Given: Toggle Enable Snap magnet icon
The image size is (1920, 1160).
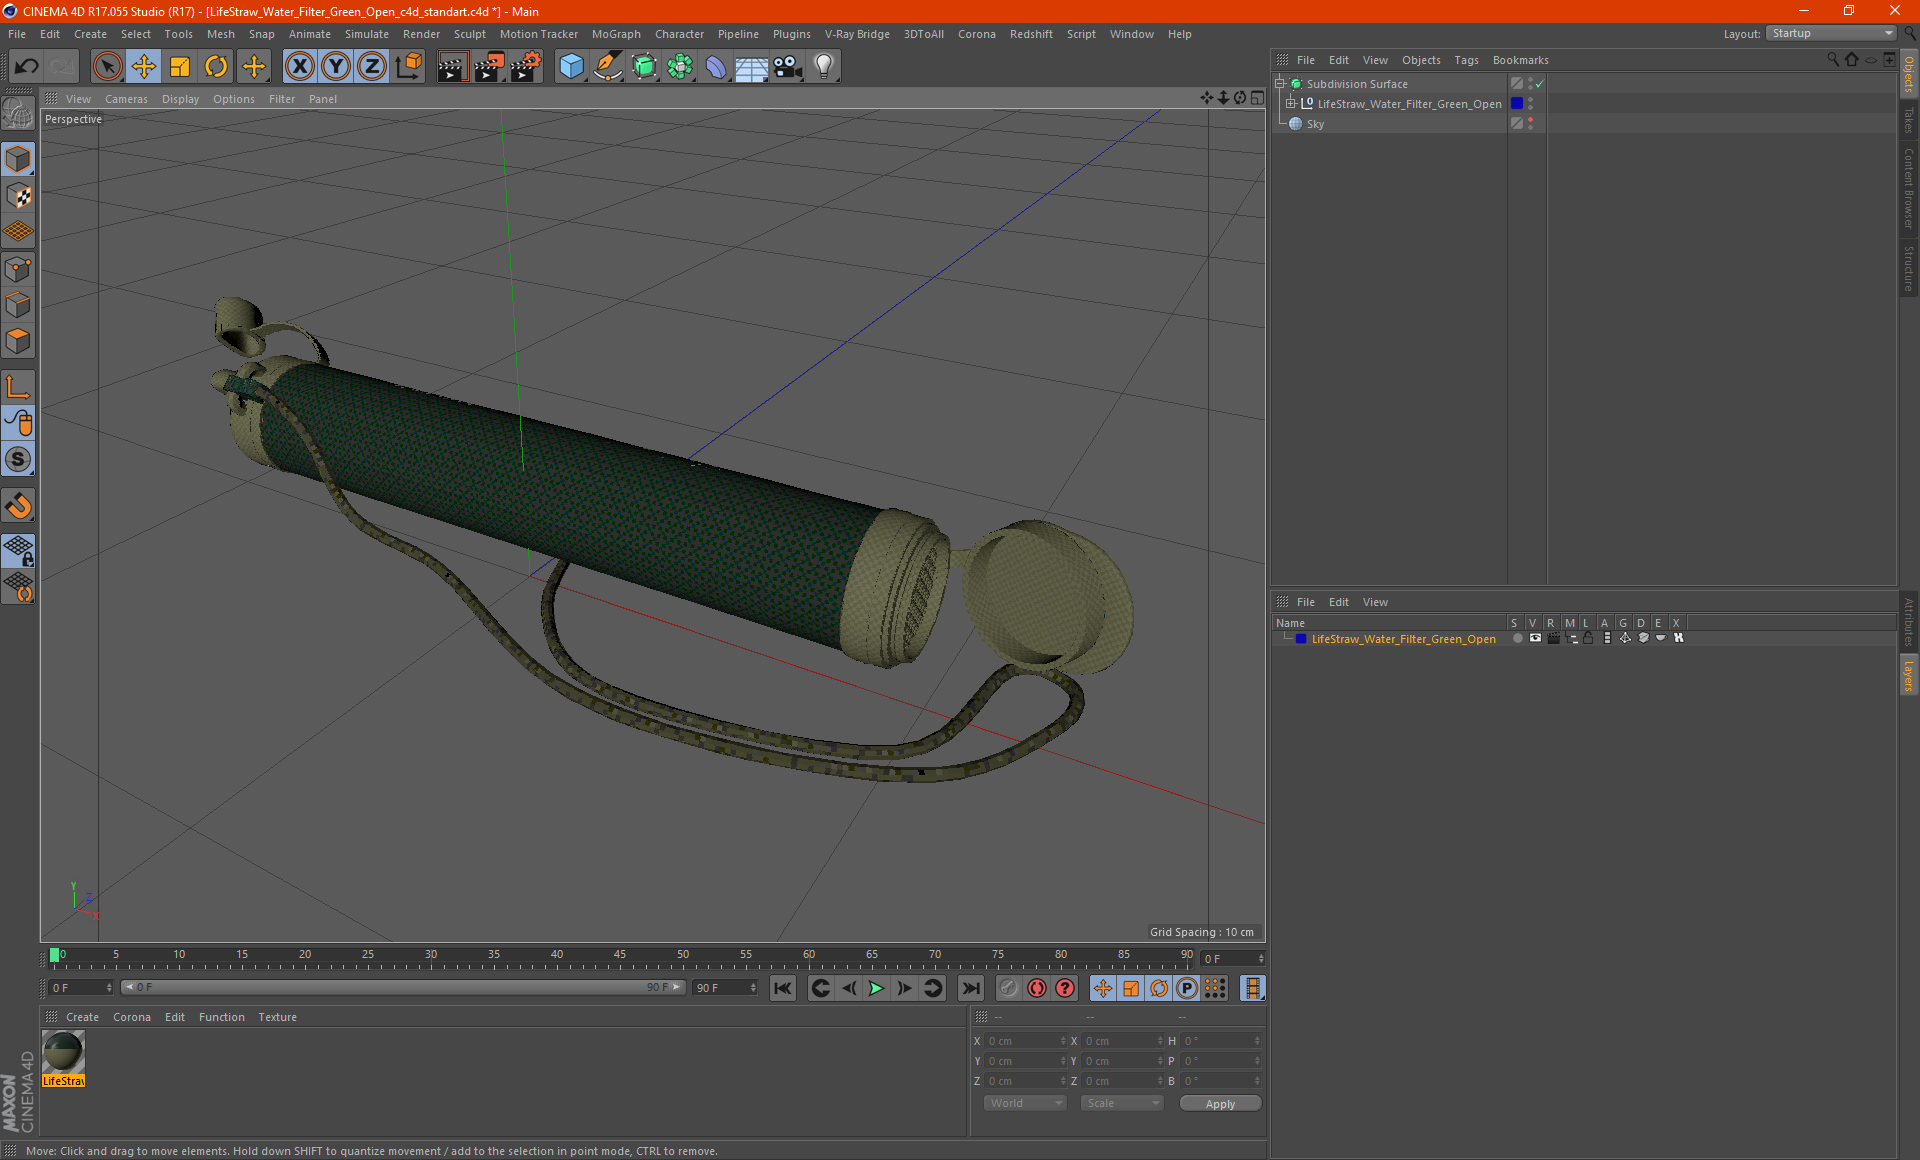Looking at the screenshot, I should [x=18, y=506].
